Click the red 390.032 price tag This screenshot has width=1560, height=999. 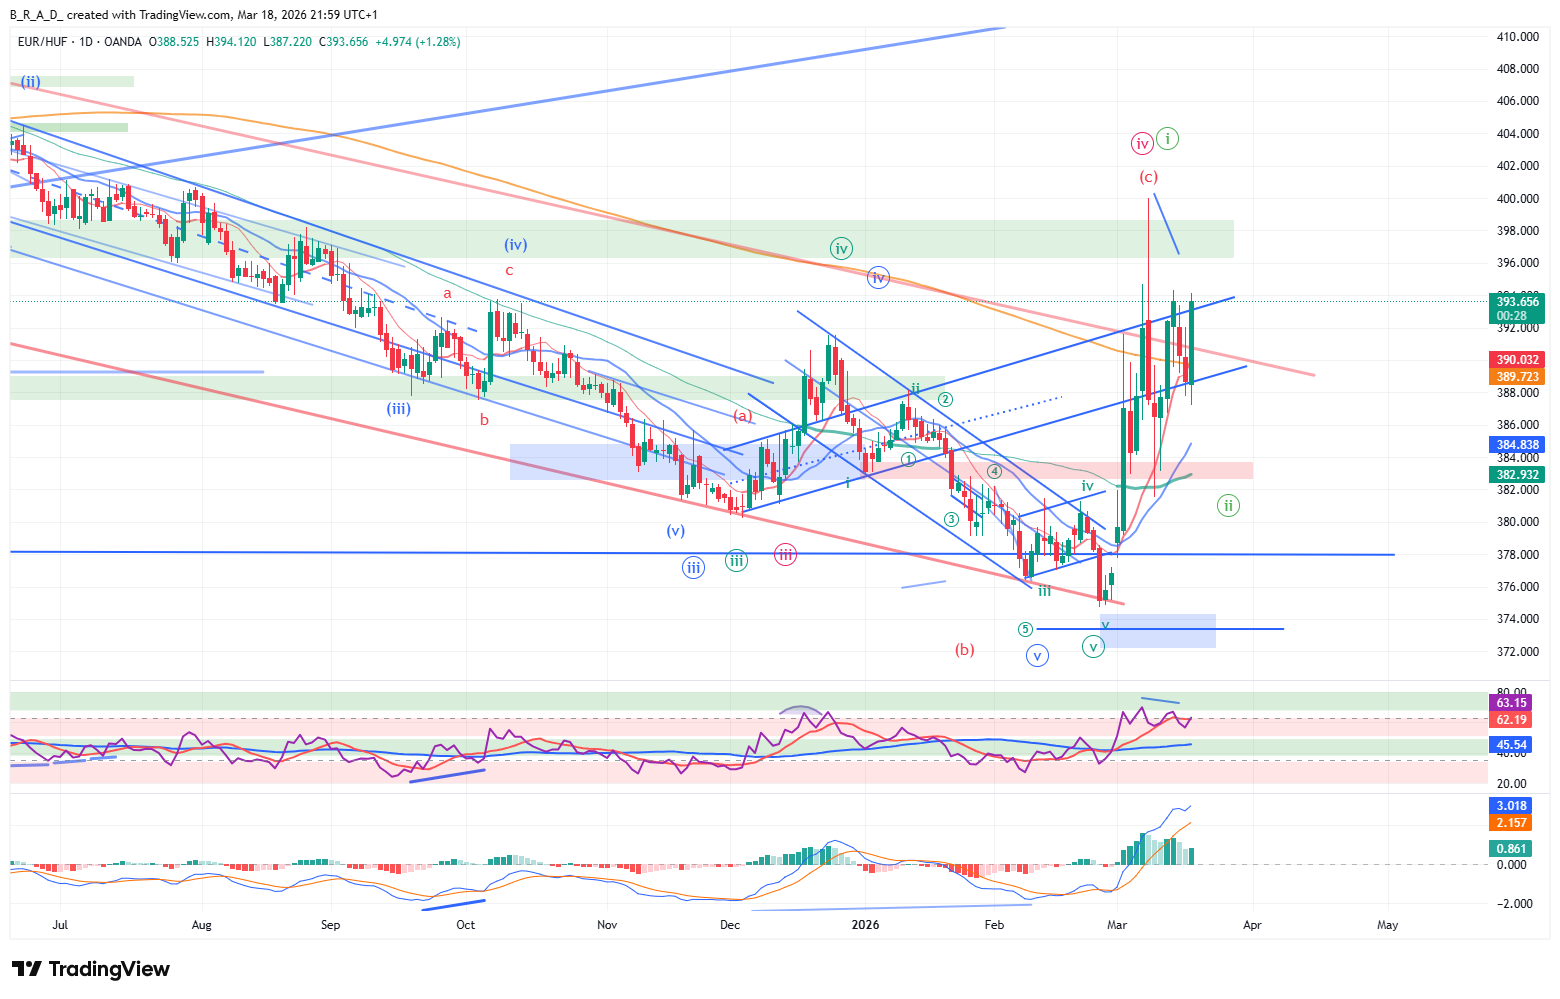click(1517, 360)
